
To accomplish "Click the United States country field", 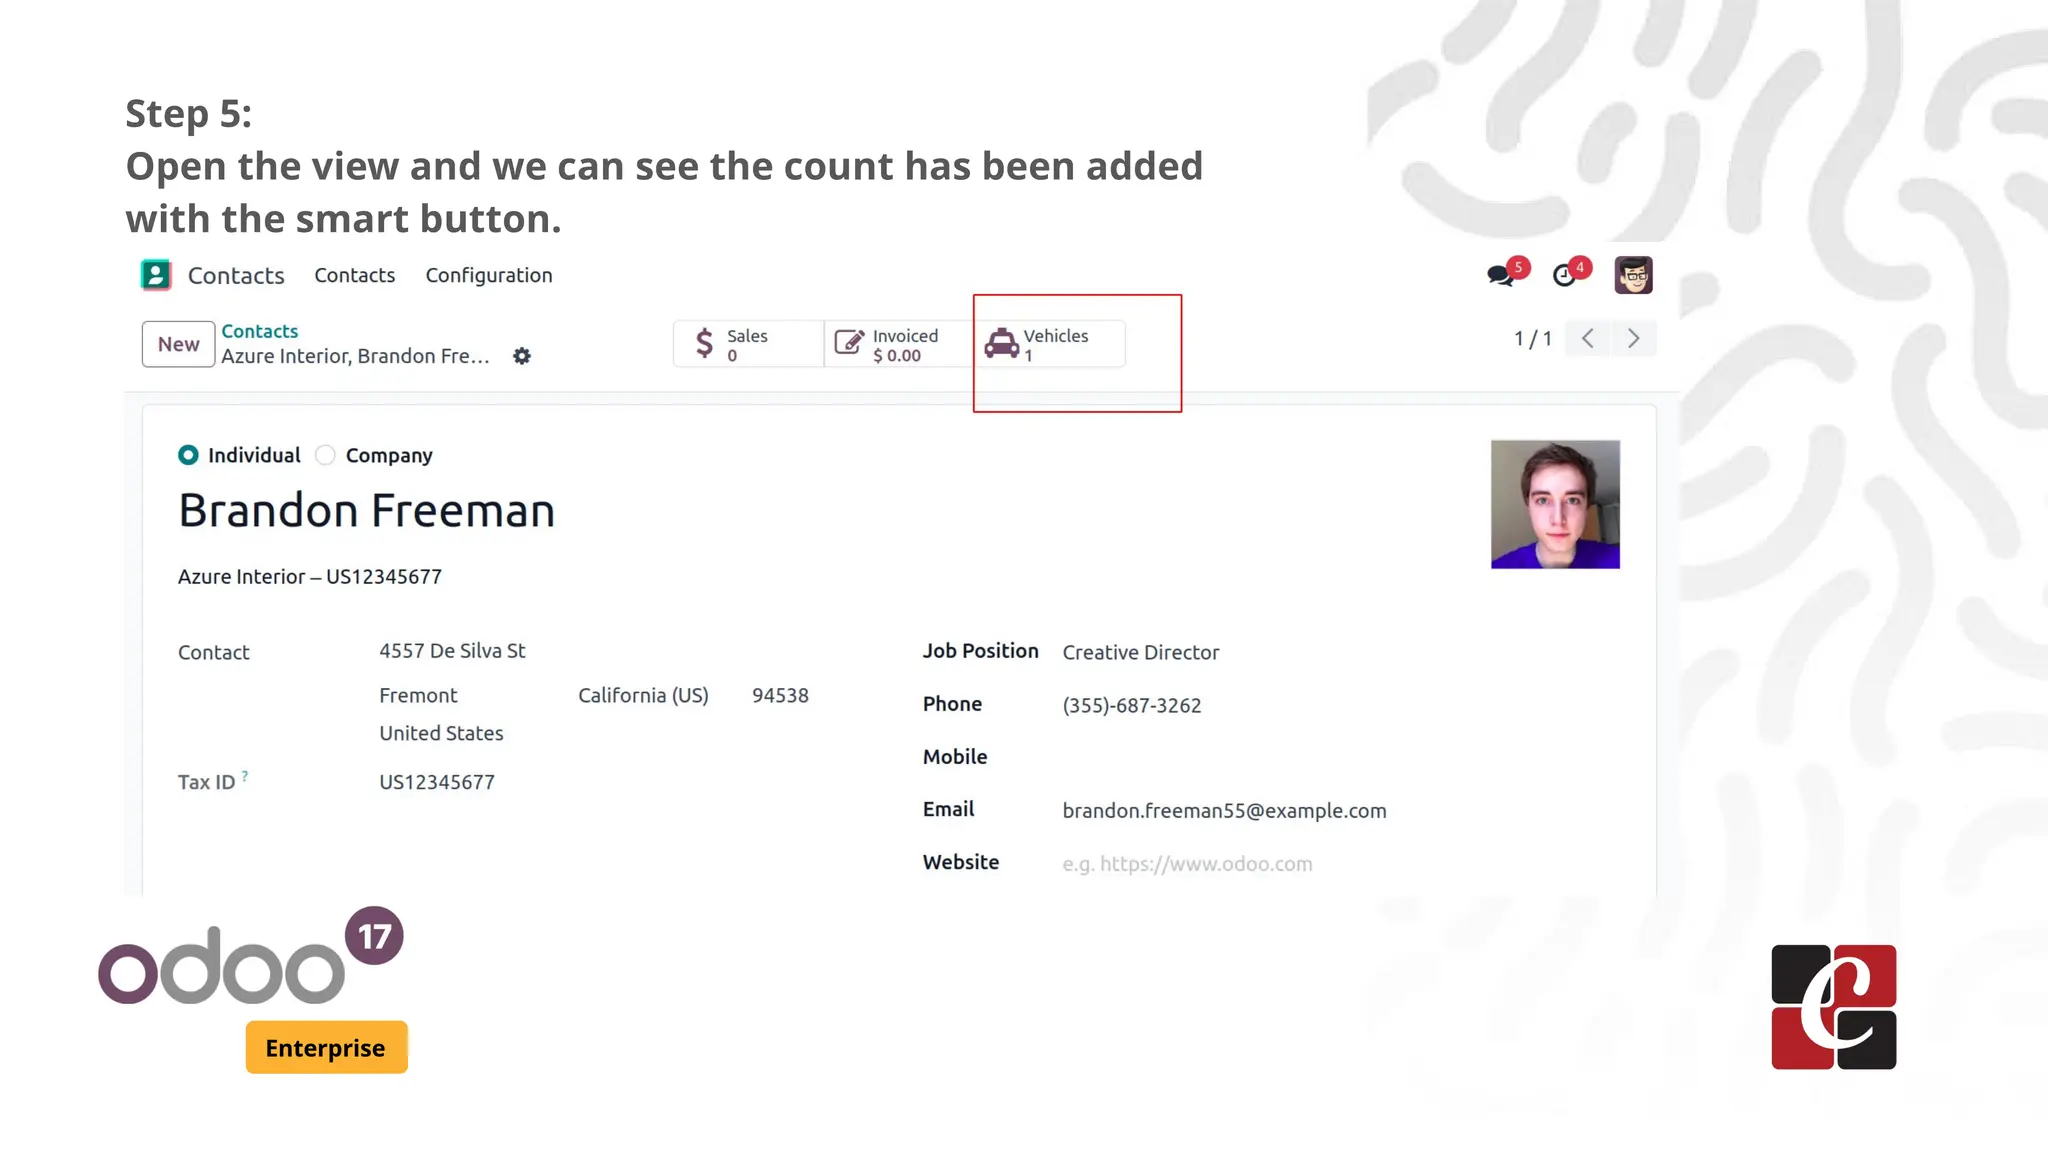I will tap(441, 733).
